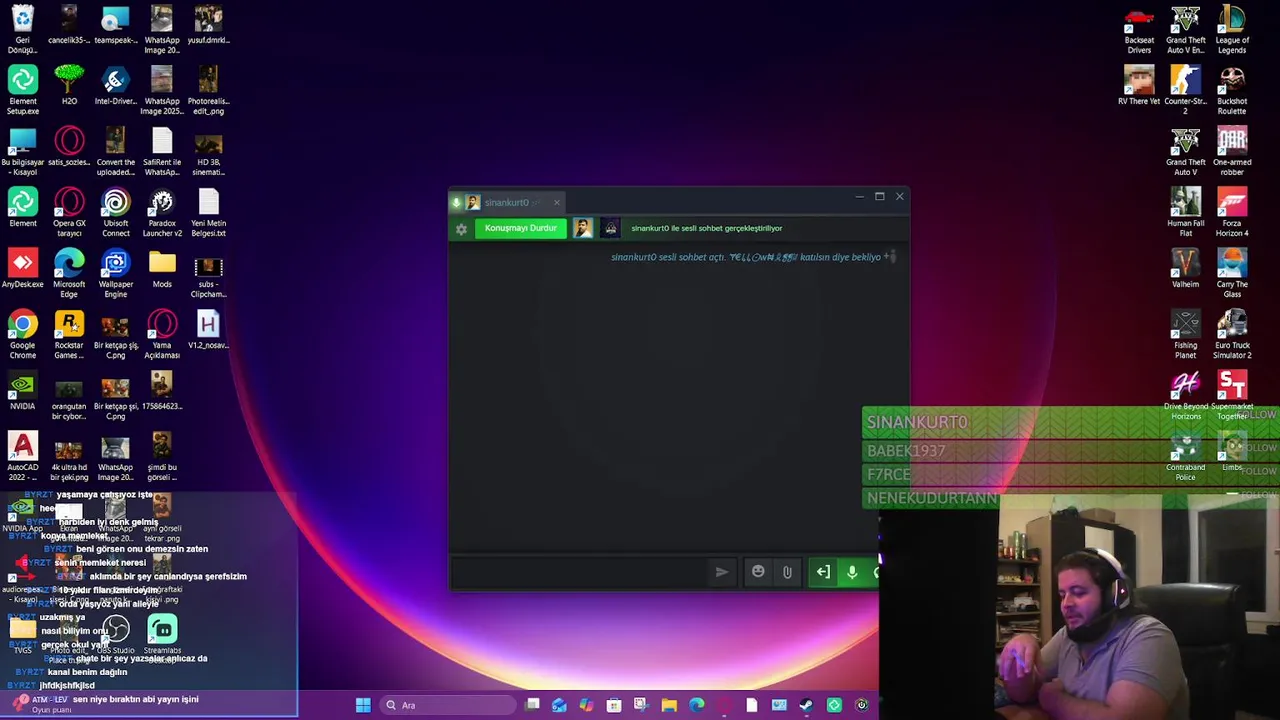Screen dimensions: 1280x720
Task: Open Forza Horizon 4 shortcut
Action: click(1232, 213)
